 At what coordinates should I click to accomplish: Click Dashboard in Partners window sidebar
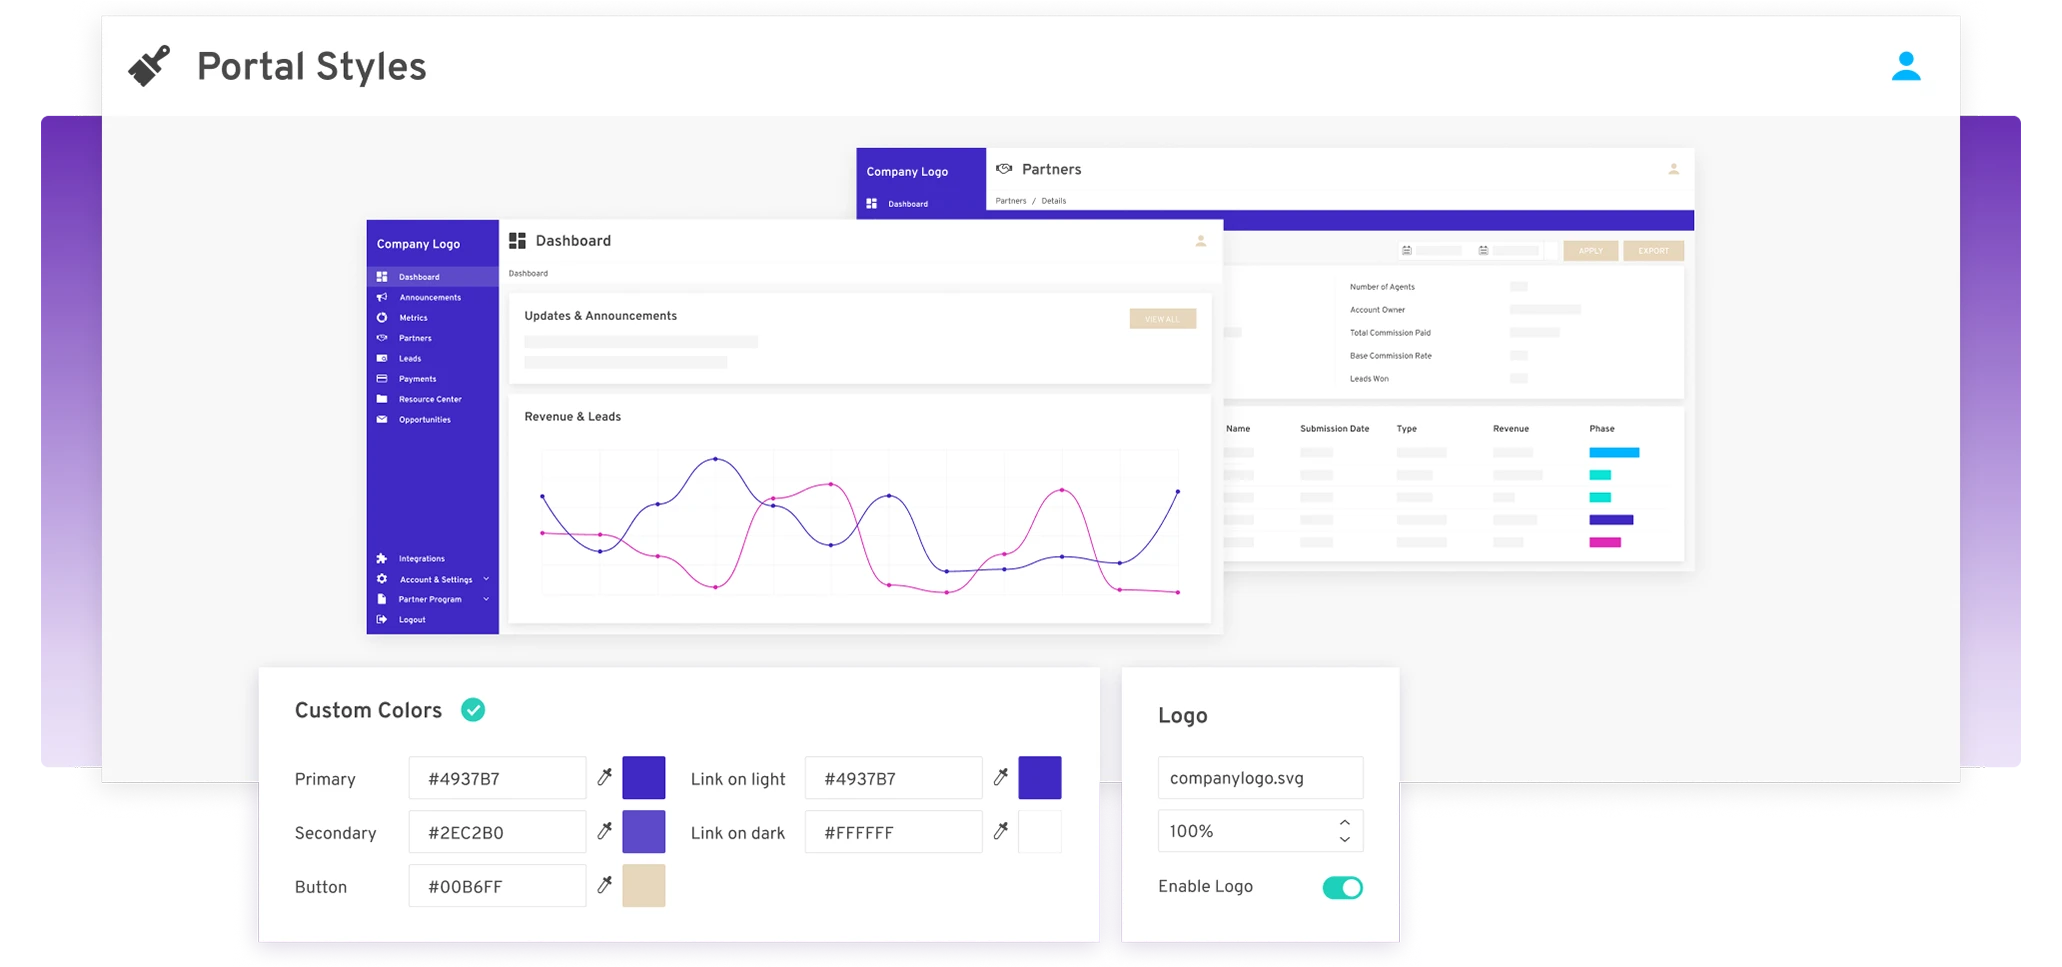pyautogui.click(x=908, y=204)
